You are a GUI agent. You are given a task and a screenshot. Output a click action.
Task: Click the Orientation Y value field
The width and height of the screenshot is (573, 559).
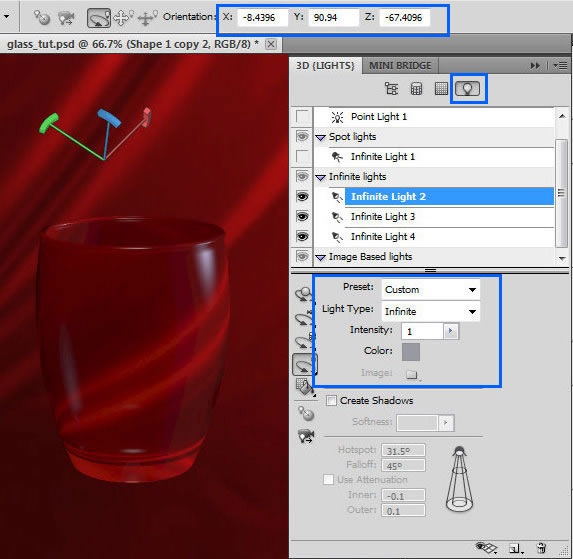pyautogui.click(x=333, y=18)
